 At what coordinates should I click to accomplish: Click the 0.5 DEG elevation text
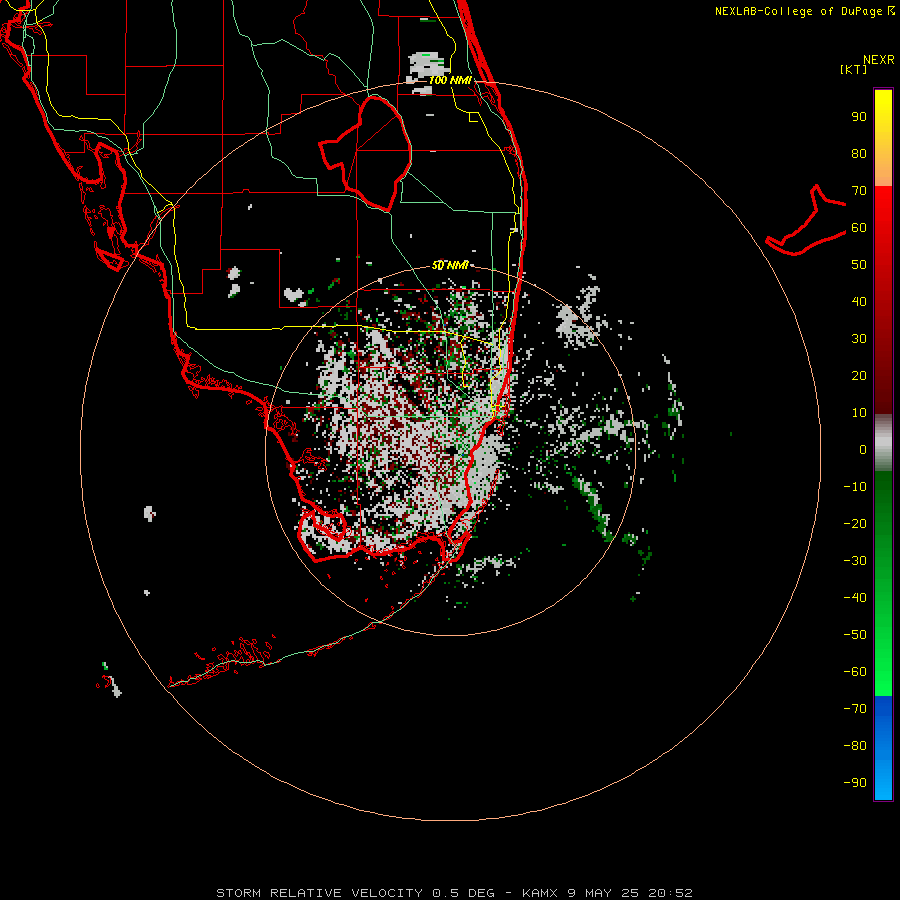tap(463, 893)
